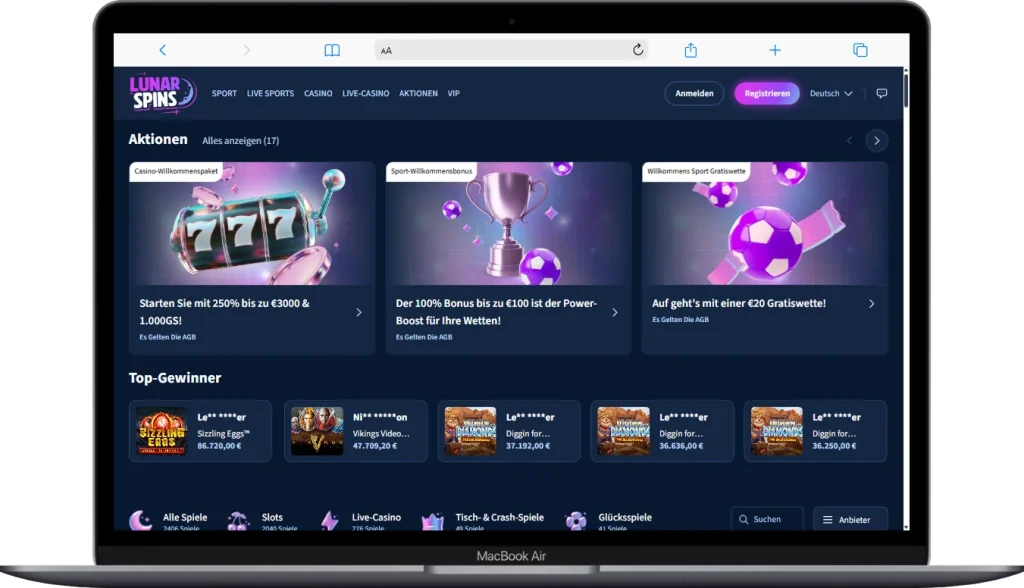Open the AKTIONEN menu item
Image resolution: width=1024 pixels, height=588 pixels.
[x=419, y=93]
